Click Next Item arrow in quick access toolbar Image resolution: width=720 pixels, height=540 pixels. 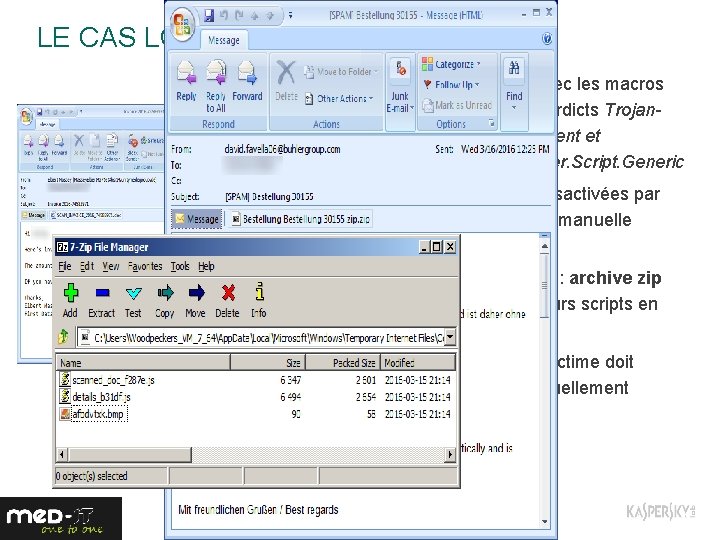(270, 16)
